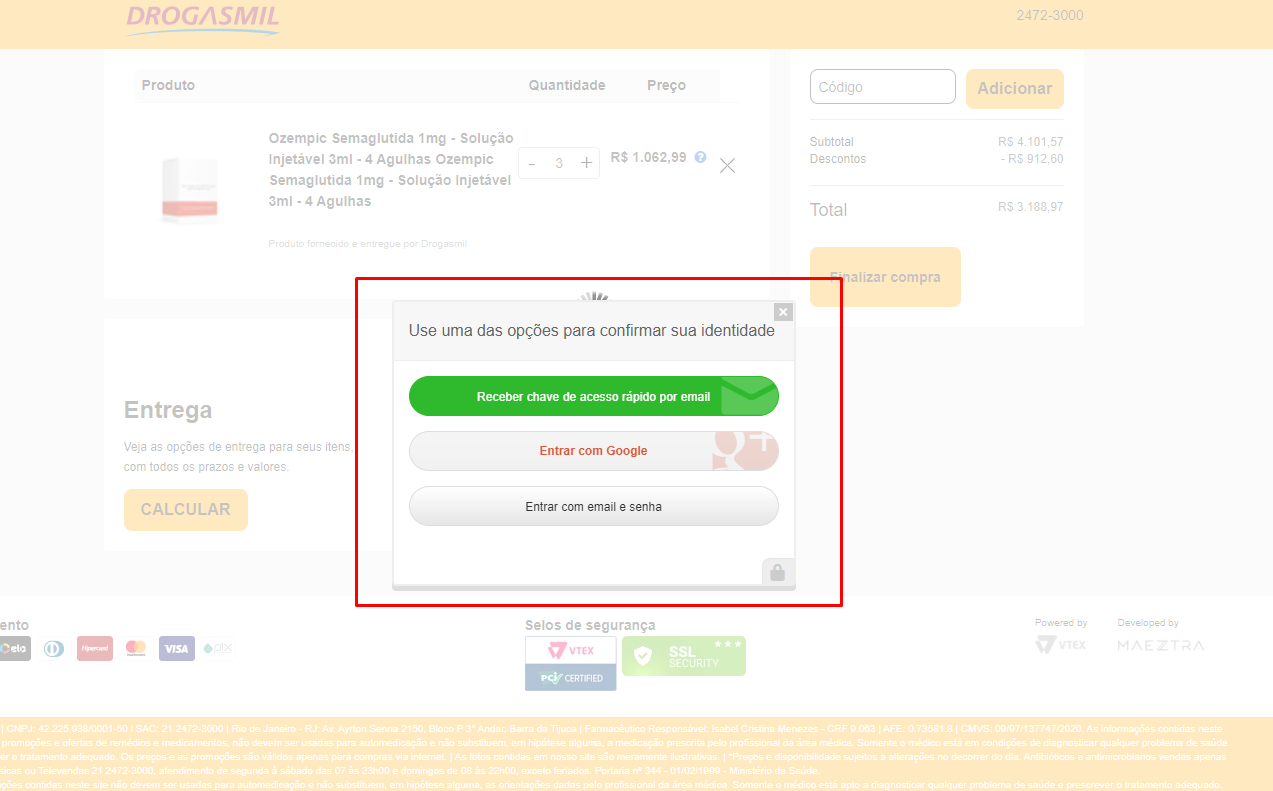Click the padlock icon in dialog
Image resolution: width=1273 pixels, height=791 pixels.
point(778,573)
